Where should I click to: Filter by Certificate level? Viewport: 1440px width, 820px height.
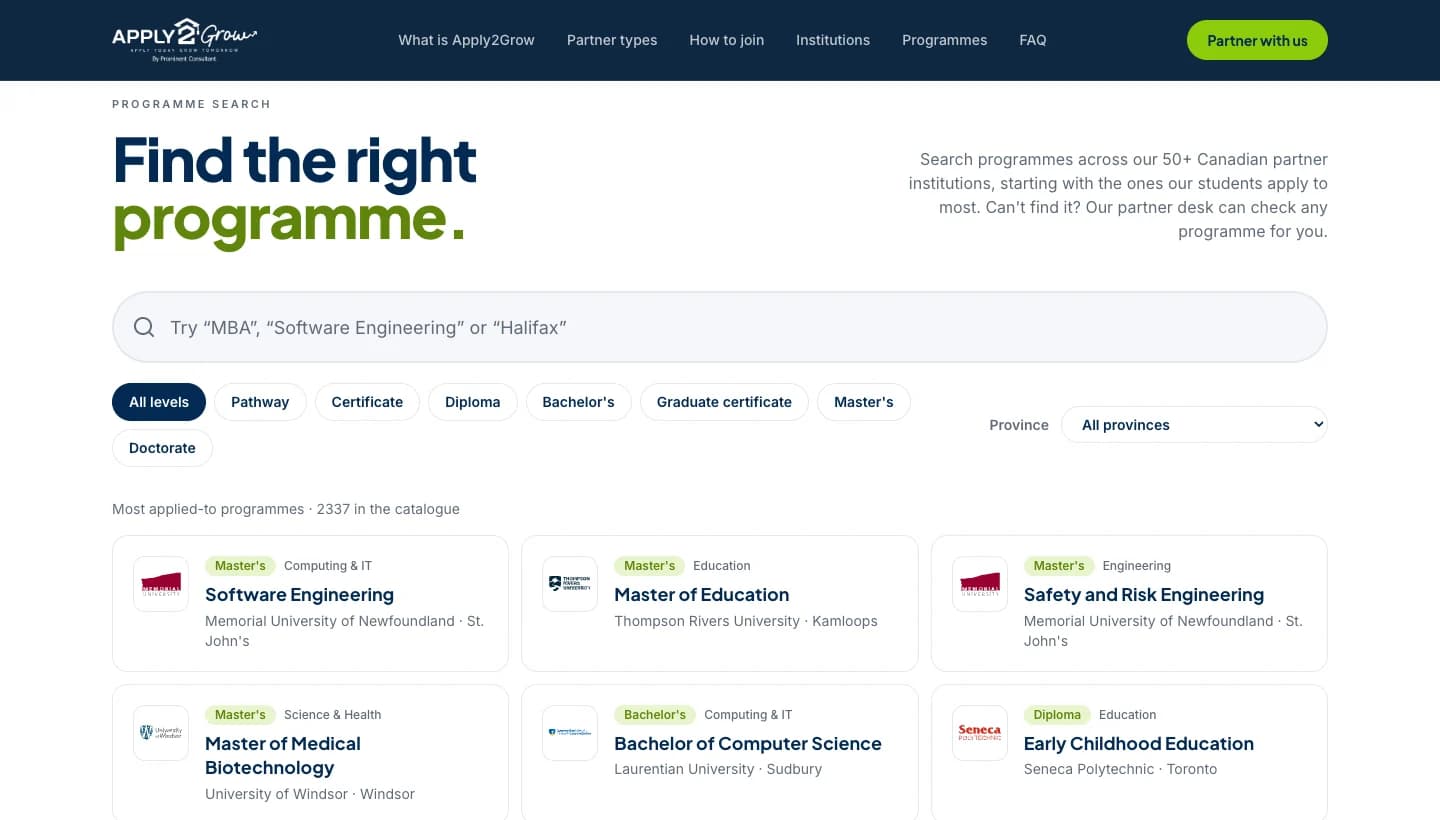[367, 402]
